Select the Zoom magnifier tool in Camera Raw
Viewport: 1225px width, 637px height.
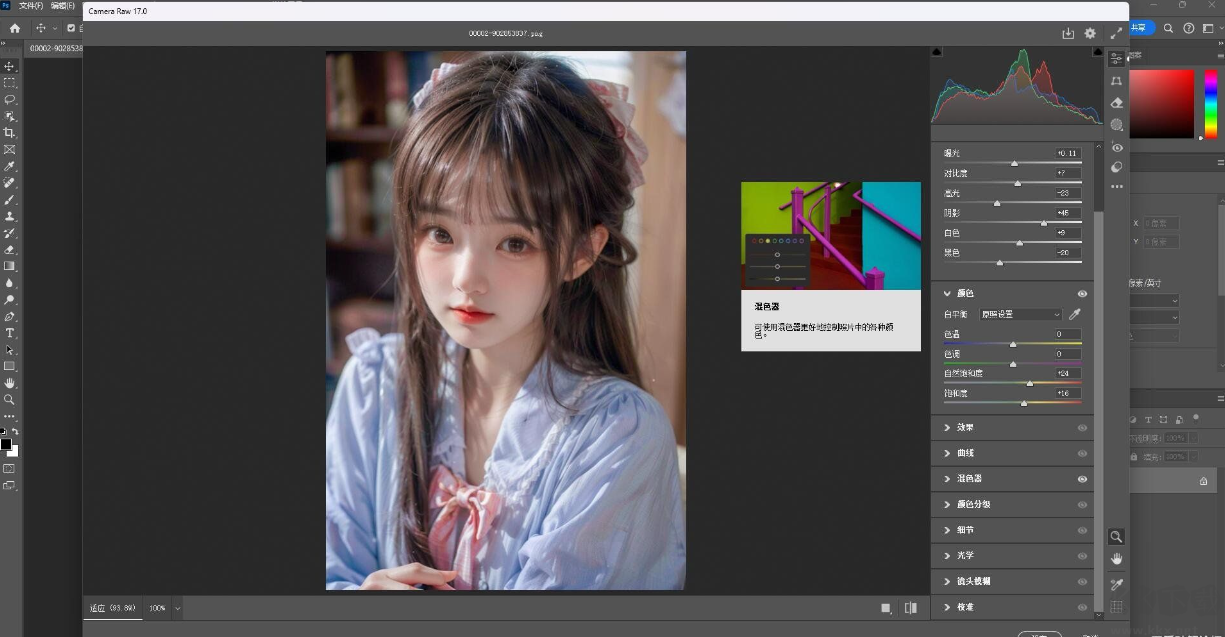1116,537
